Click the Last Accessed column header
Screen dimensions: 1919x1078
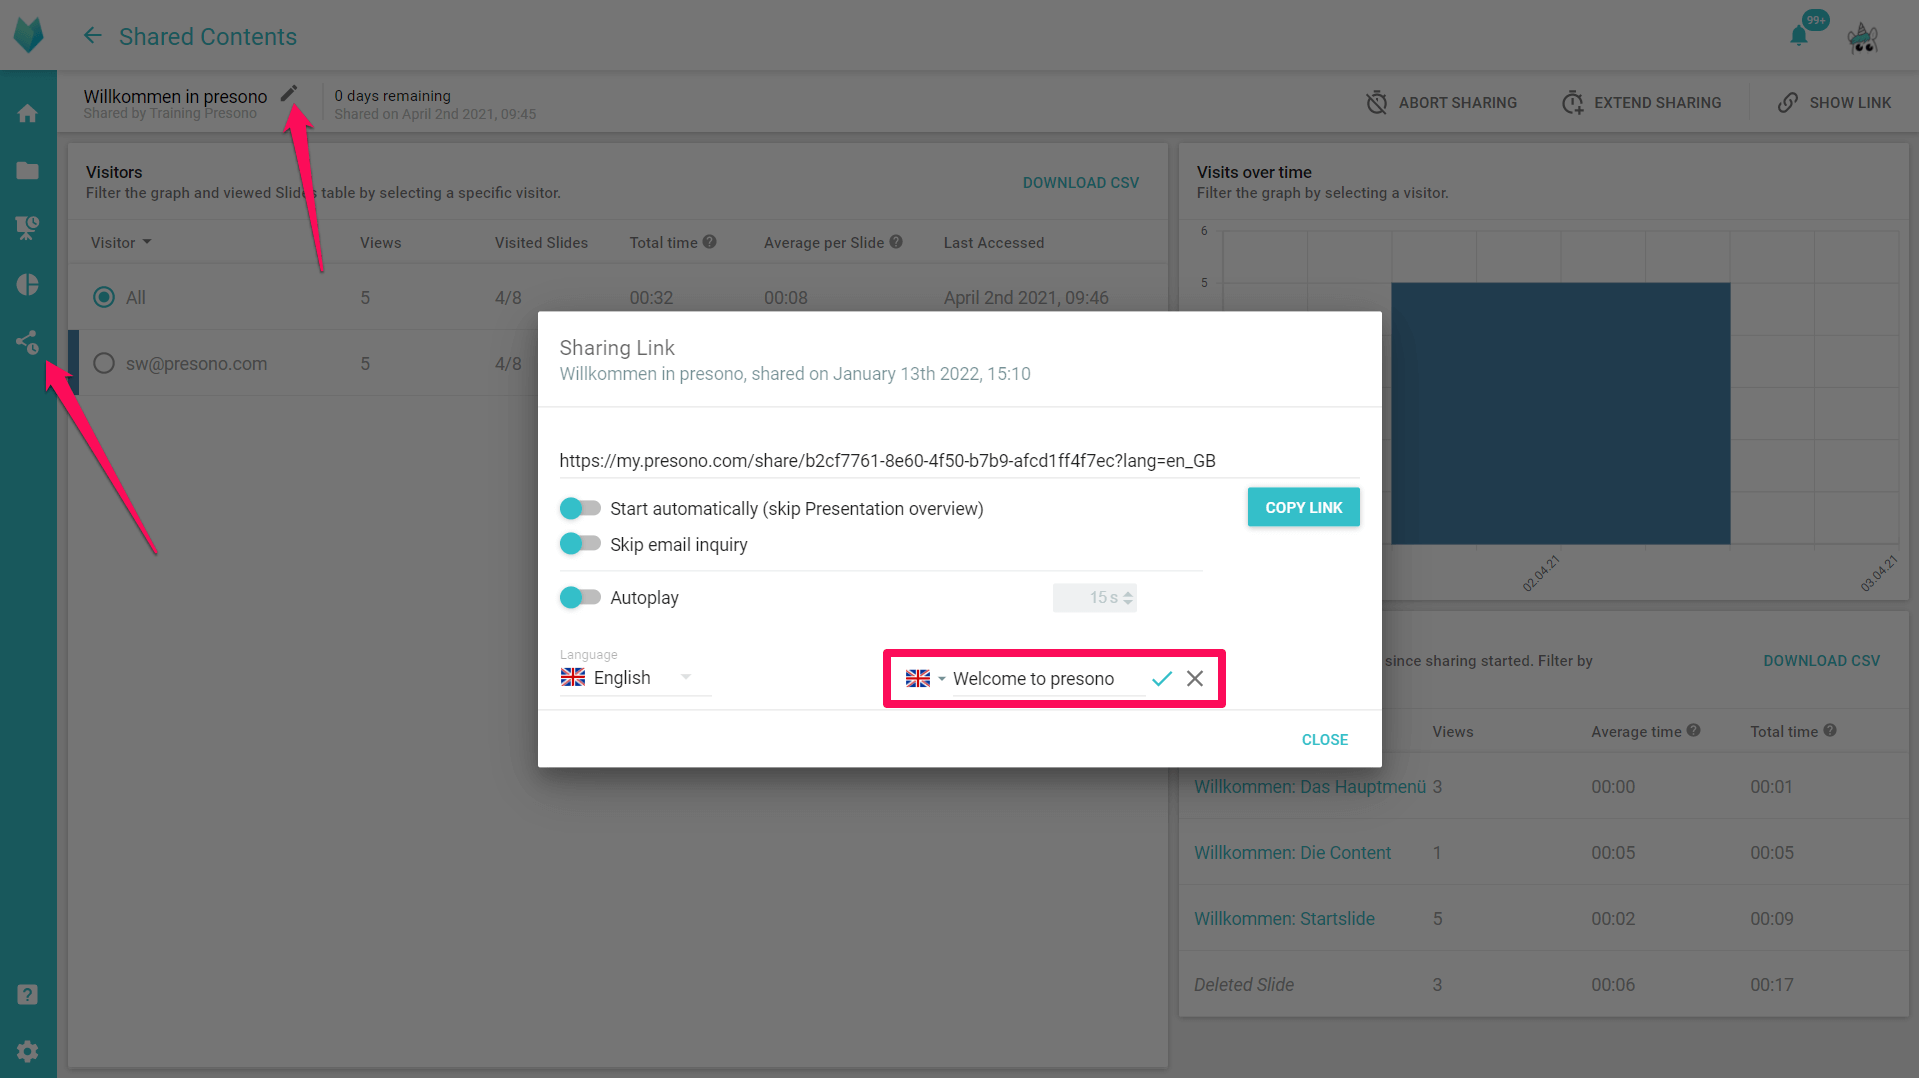[993, 243]
